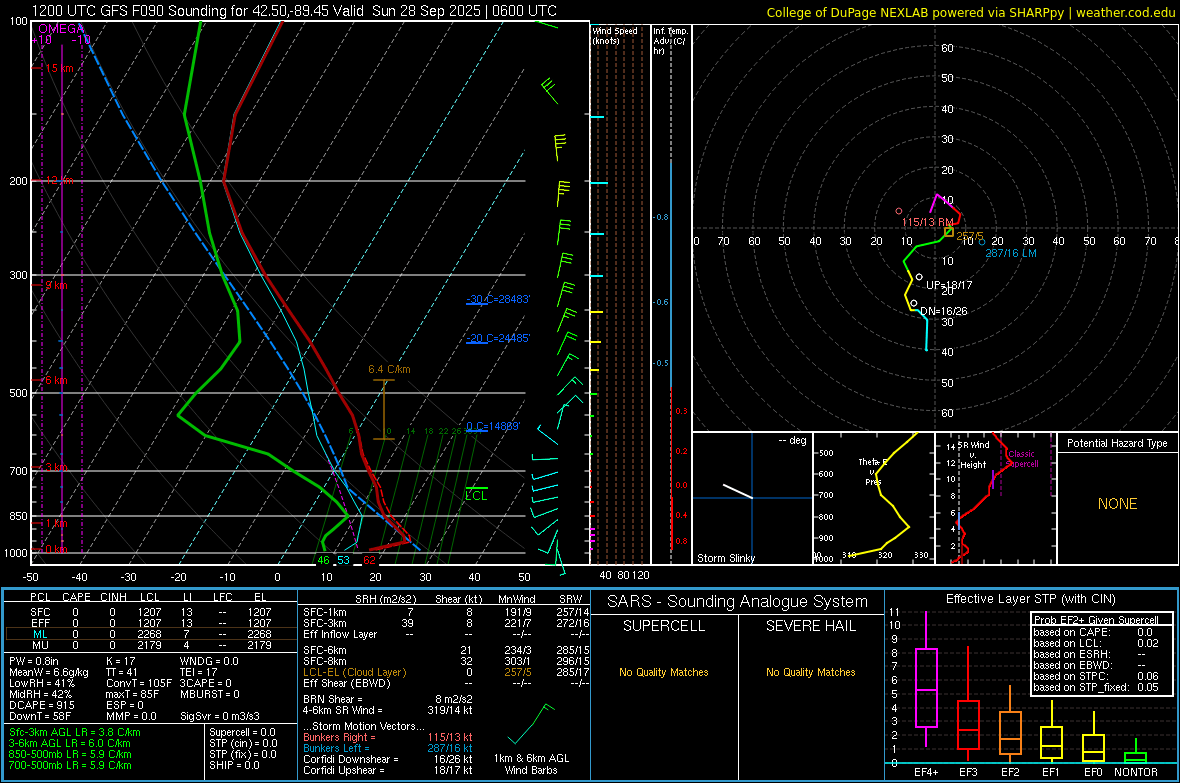The image size is (1180, 783).
Task: Click the 'STP (cin) = 0.0' value
Action: pyautogui.click(x=243, y=743)
